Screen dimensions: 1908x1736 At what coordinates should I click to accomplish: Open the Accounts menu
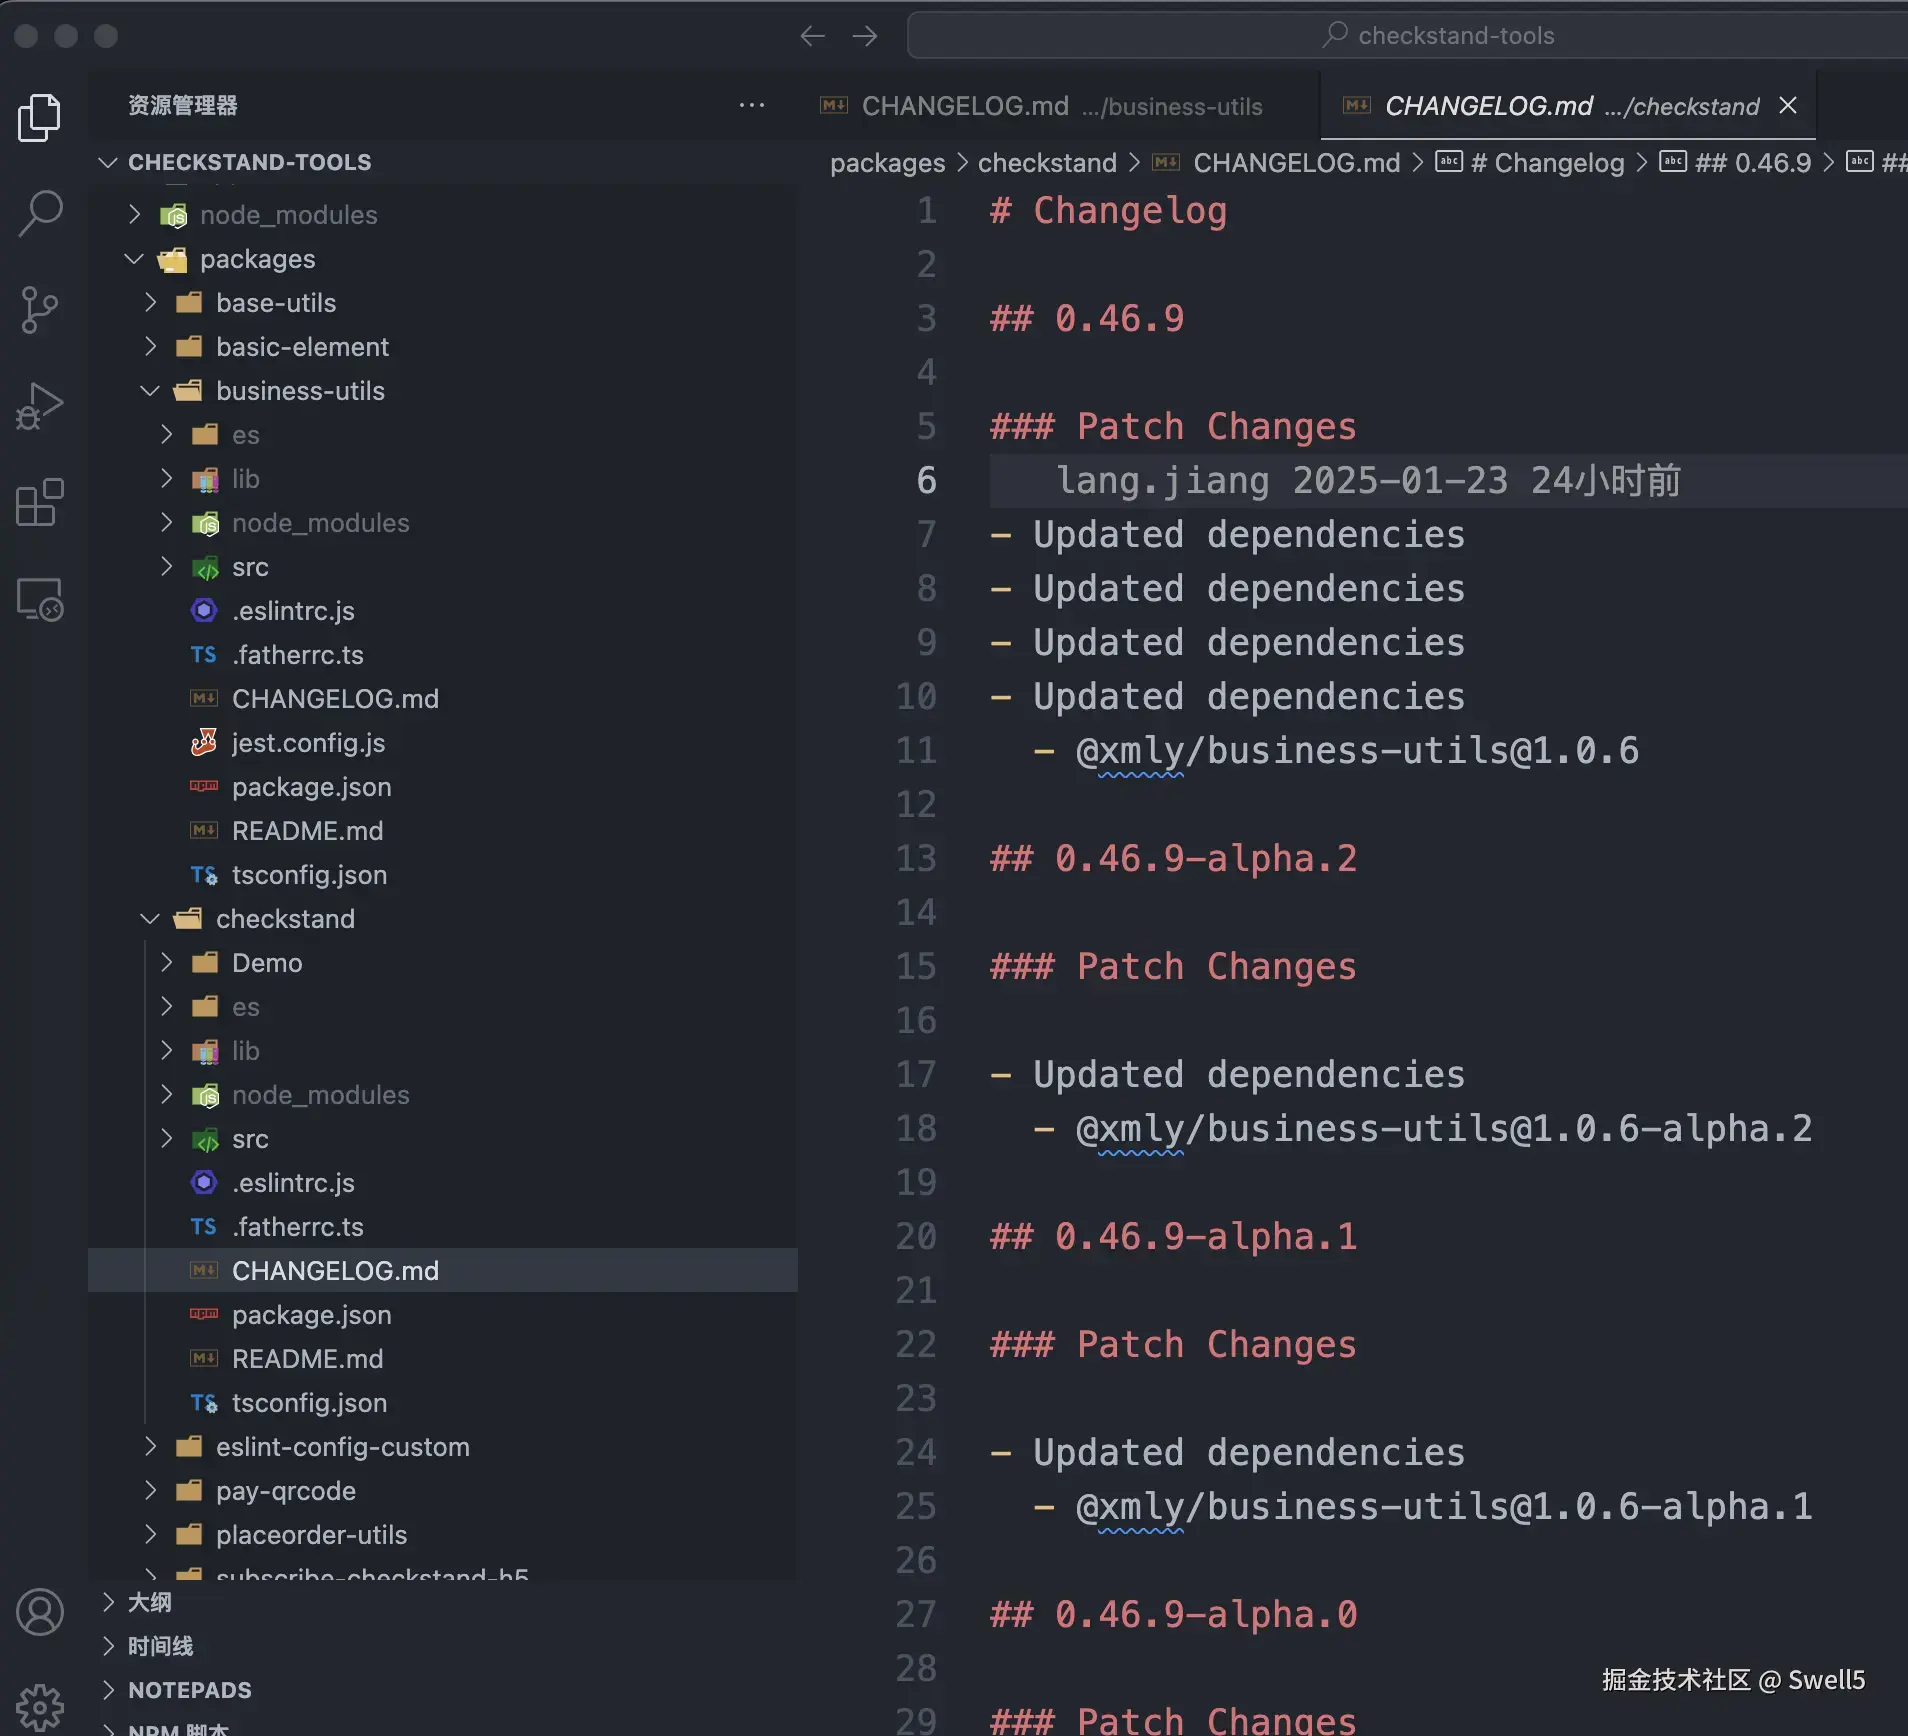40,1612
